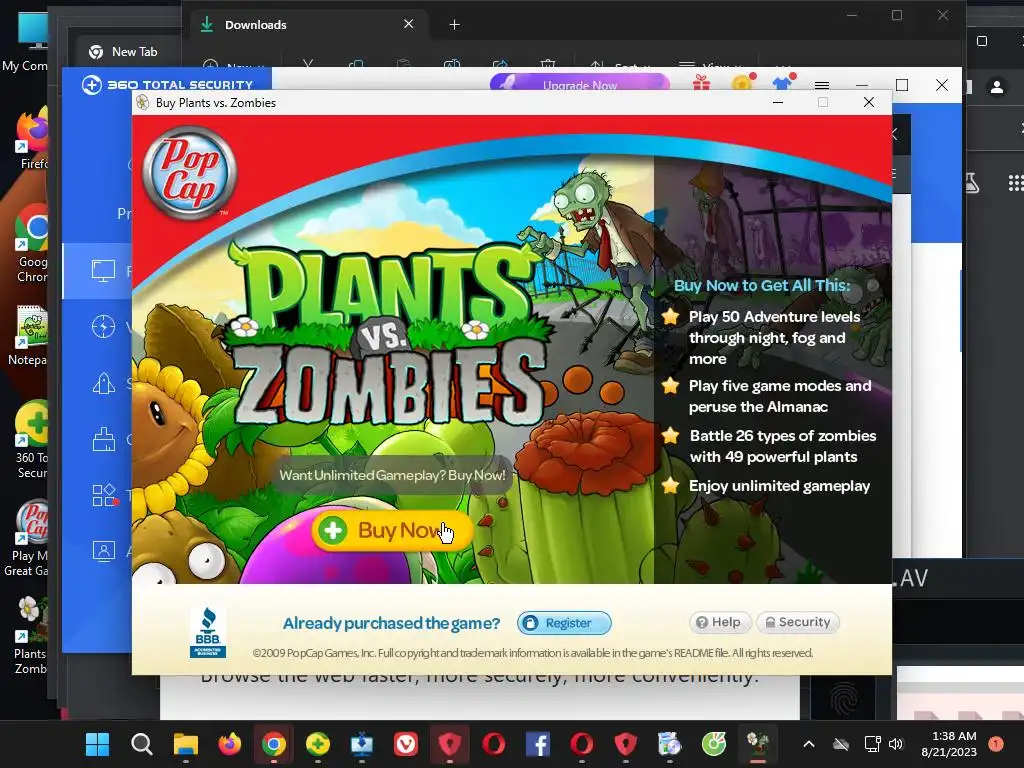The width and height of the screenshot is (1024, 768).
Task: Click the Register button
Action: [564, 623]
